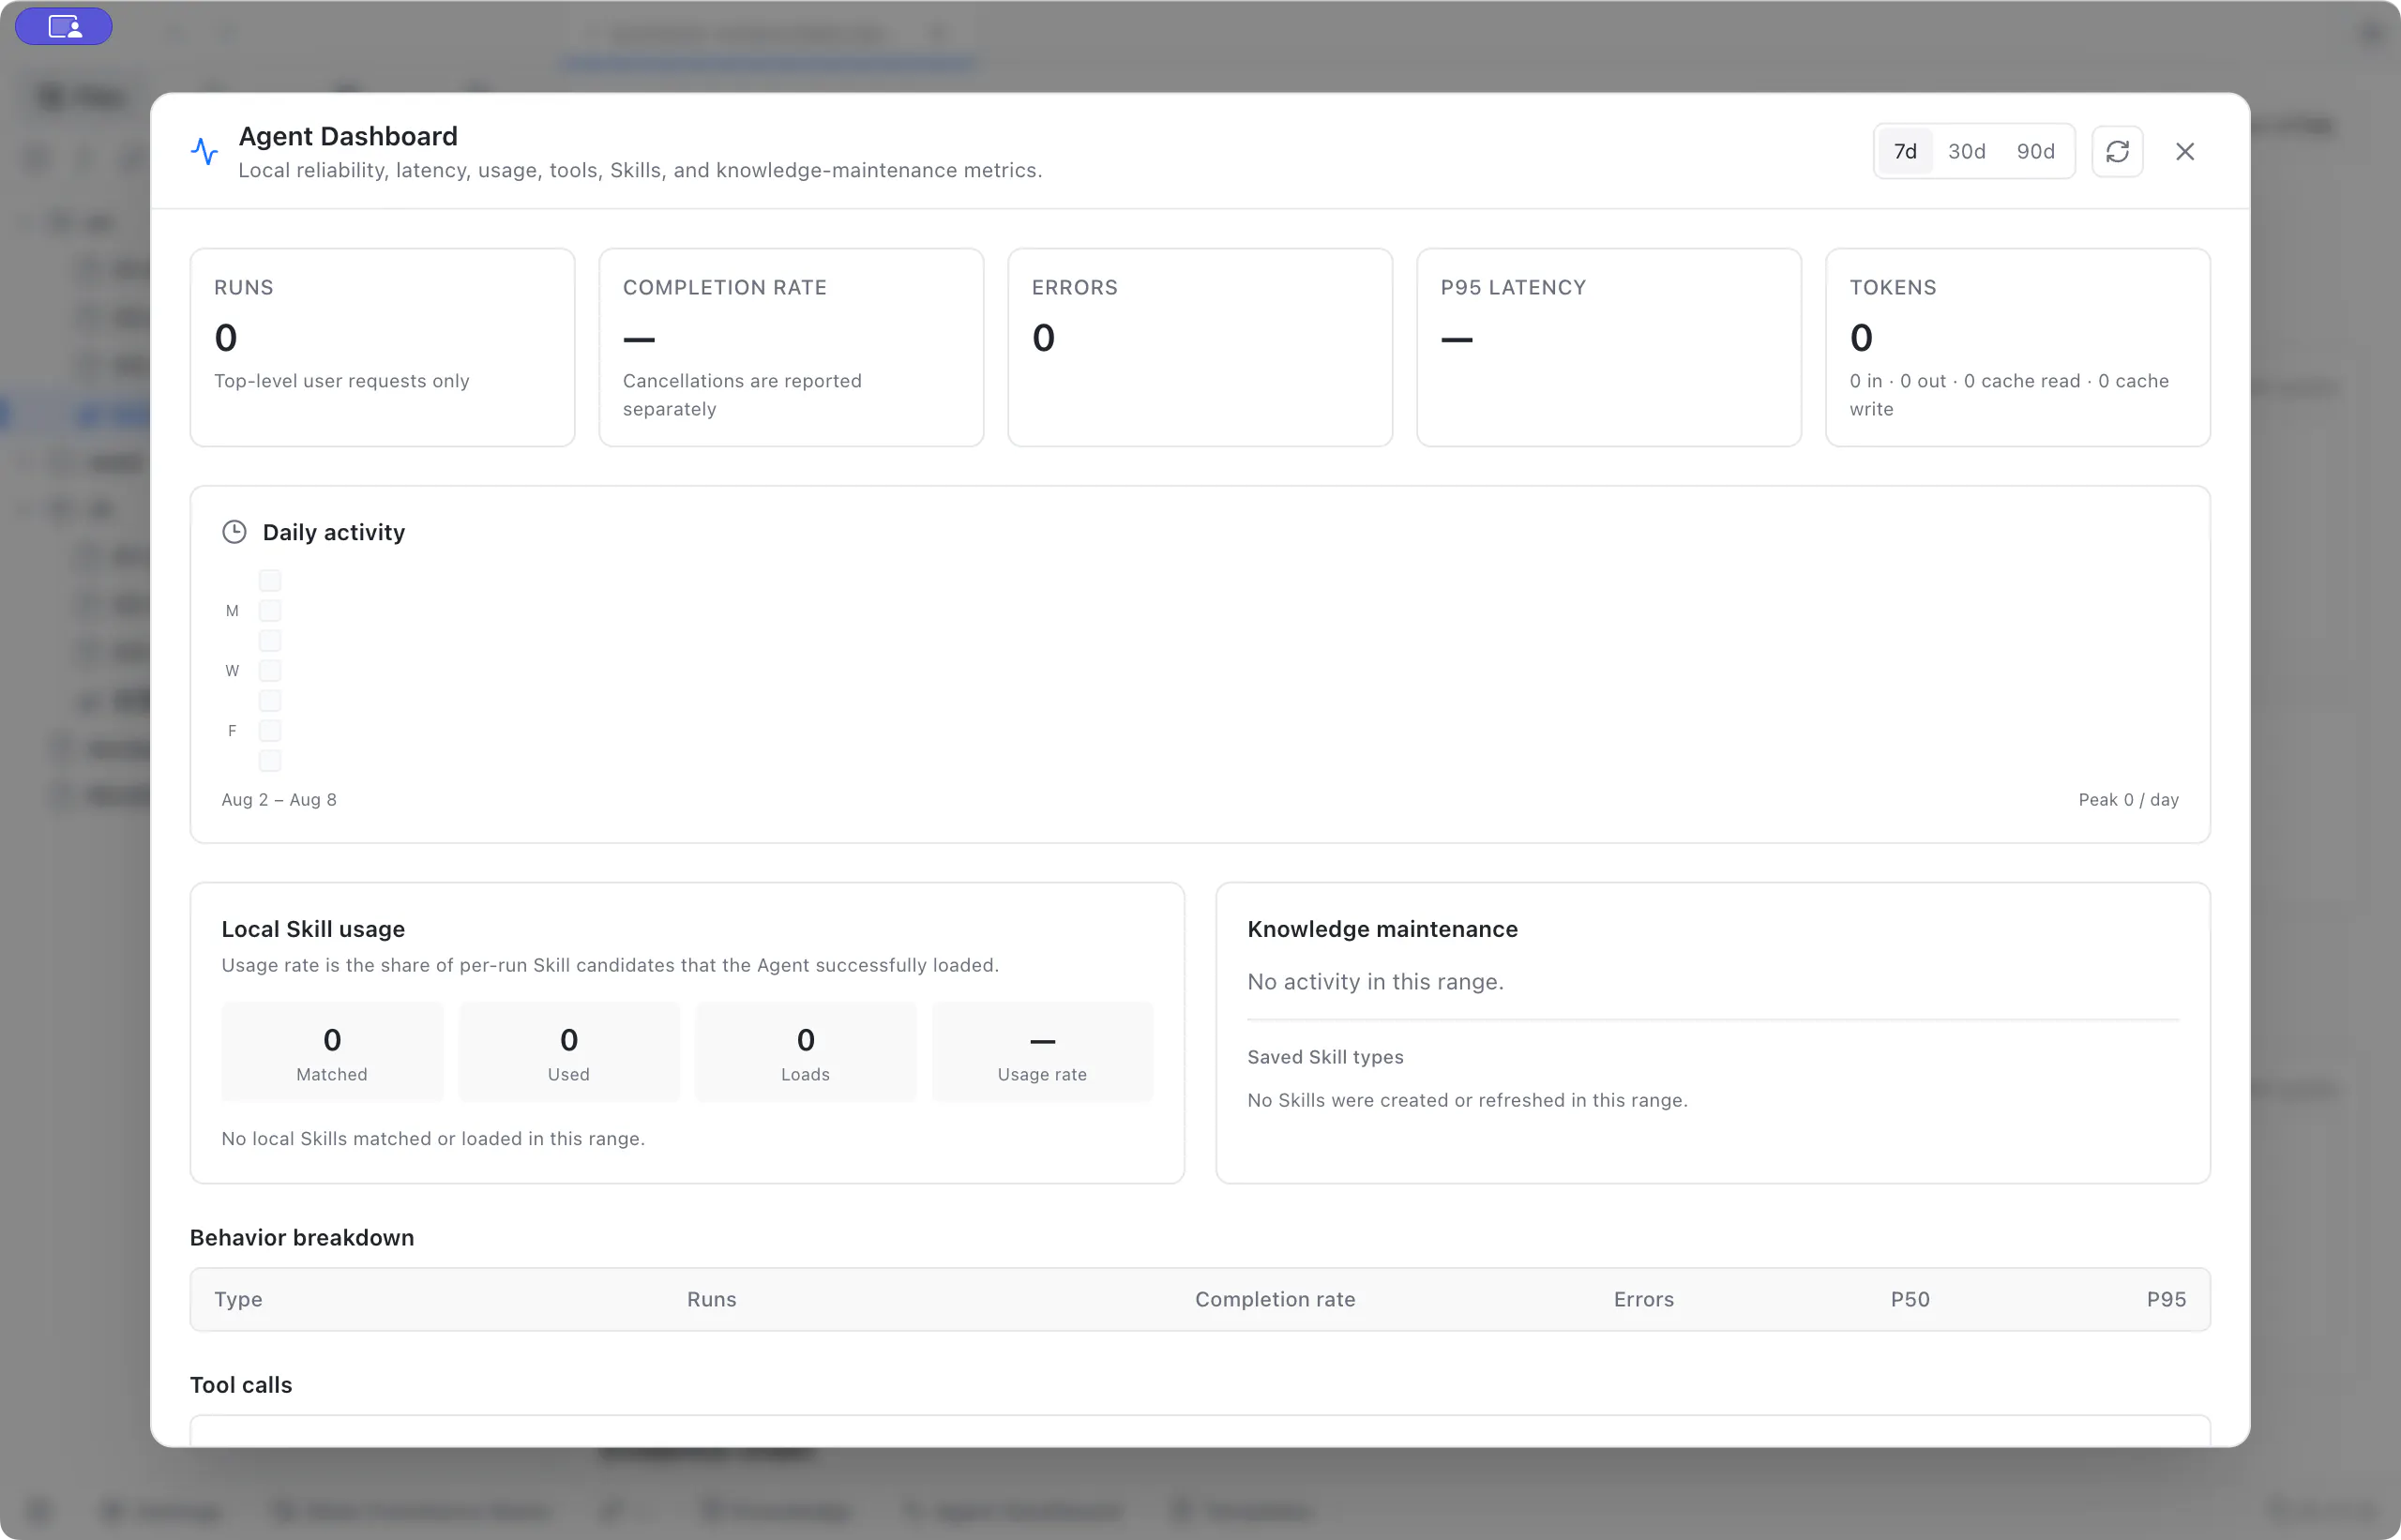Screen dimensions: 2401x1540
Task: Click 'No local Skills matched or loaded' message
Action: click(433, 1138)
